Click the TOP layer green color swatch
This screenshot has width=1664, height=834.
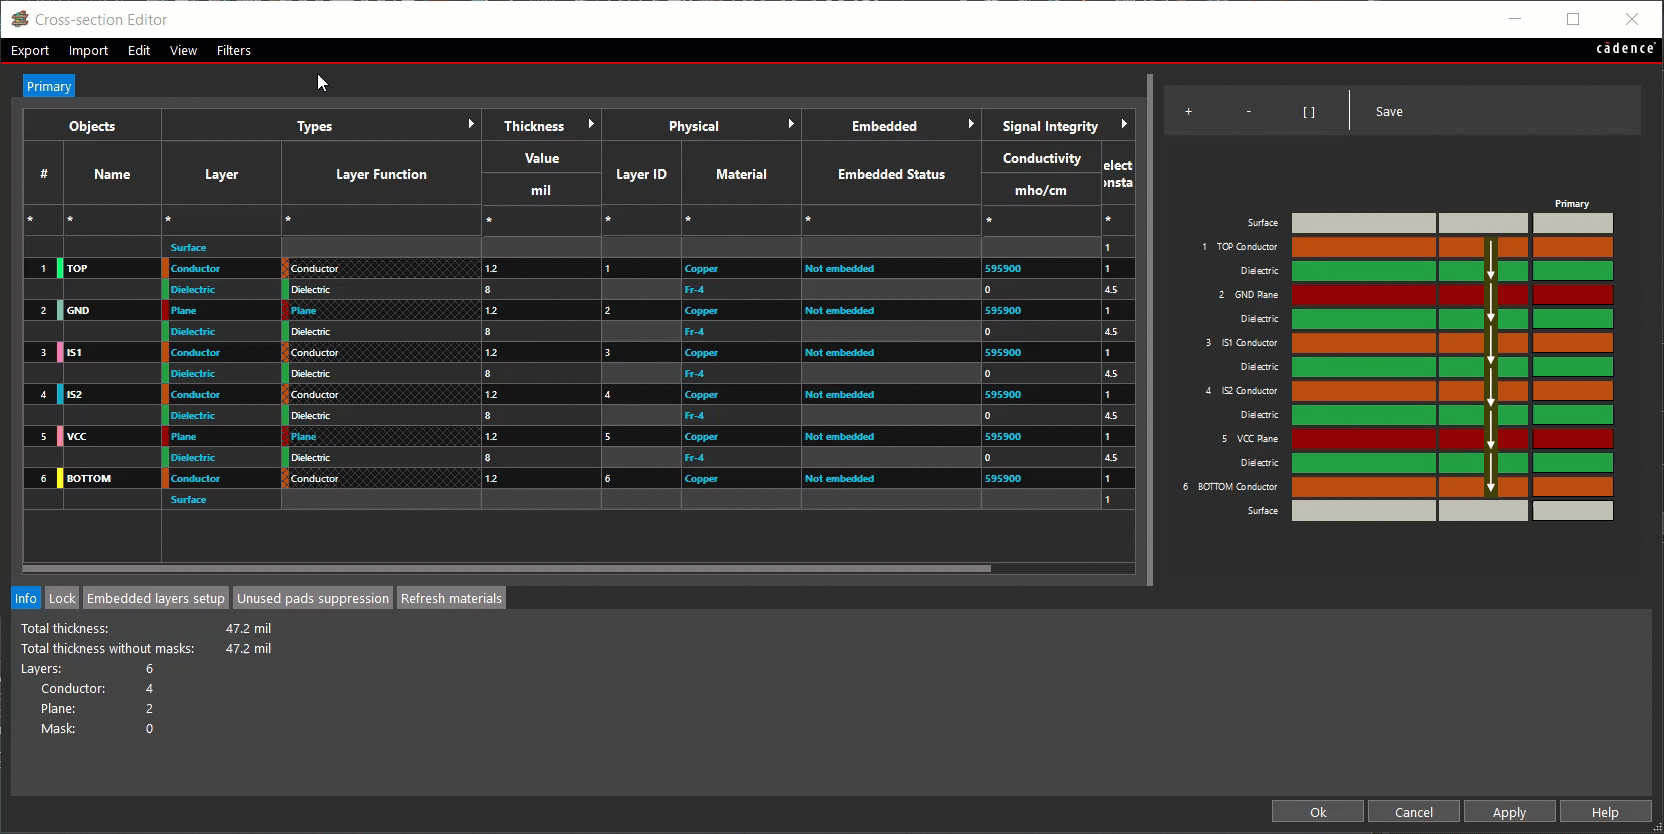[60, 269]
